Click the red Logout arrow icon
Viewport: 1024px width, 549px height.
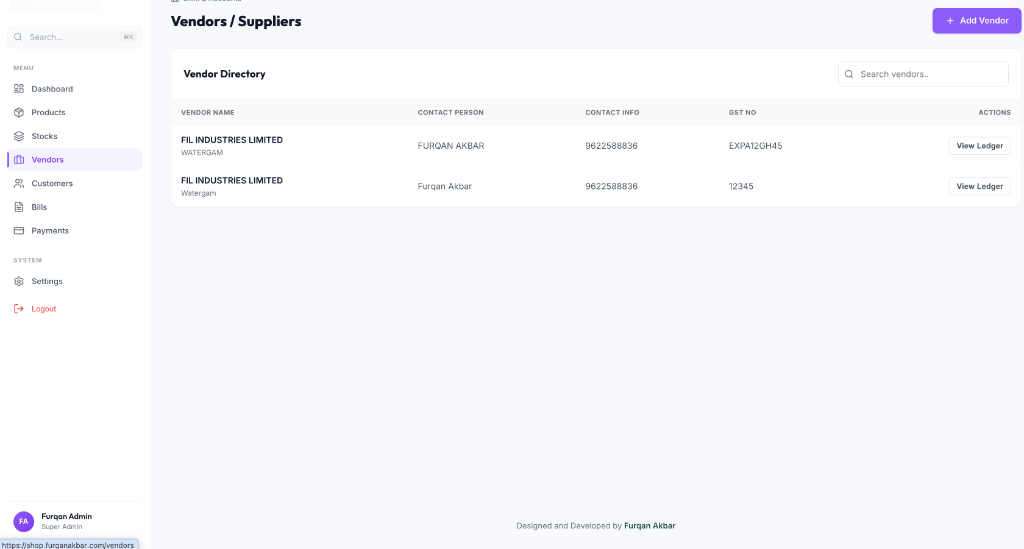pos(19,309)
